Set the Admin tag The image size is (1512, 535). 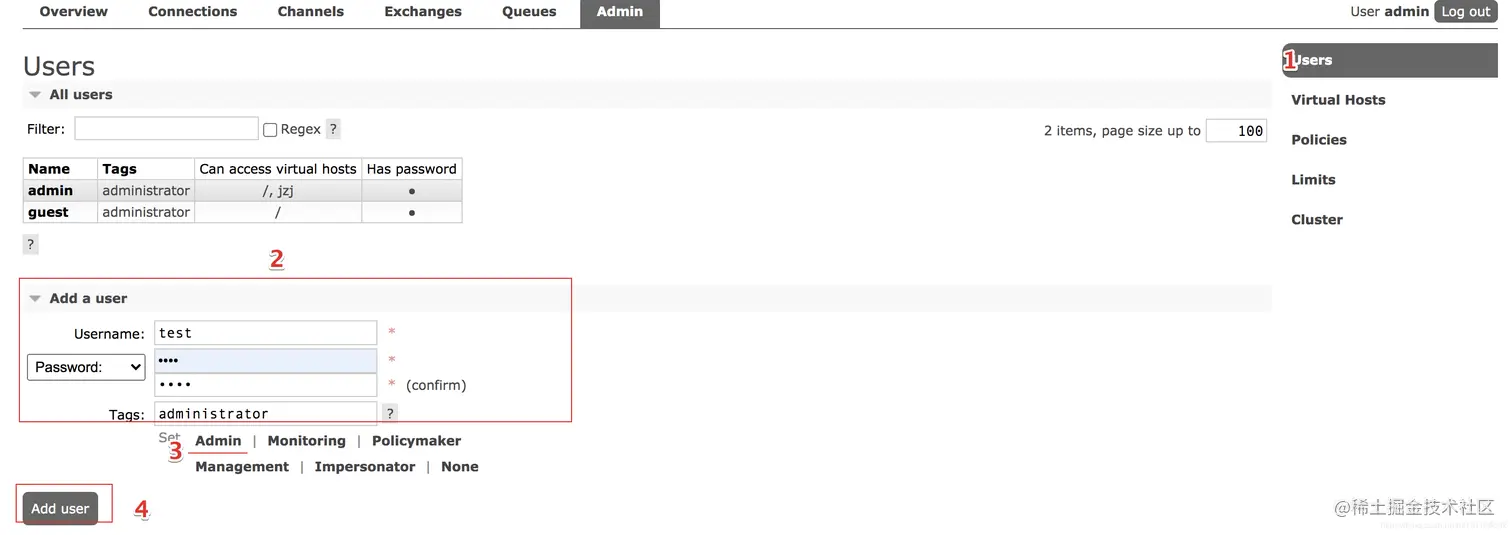pos(218,441)
